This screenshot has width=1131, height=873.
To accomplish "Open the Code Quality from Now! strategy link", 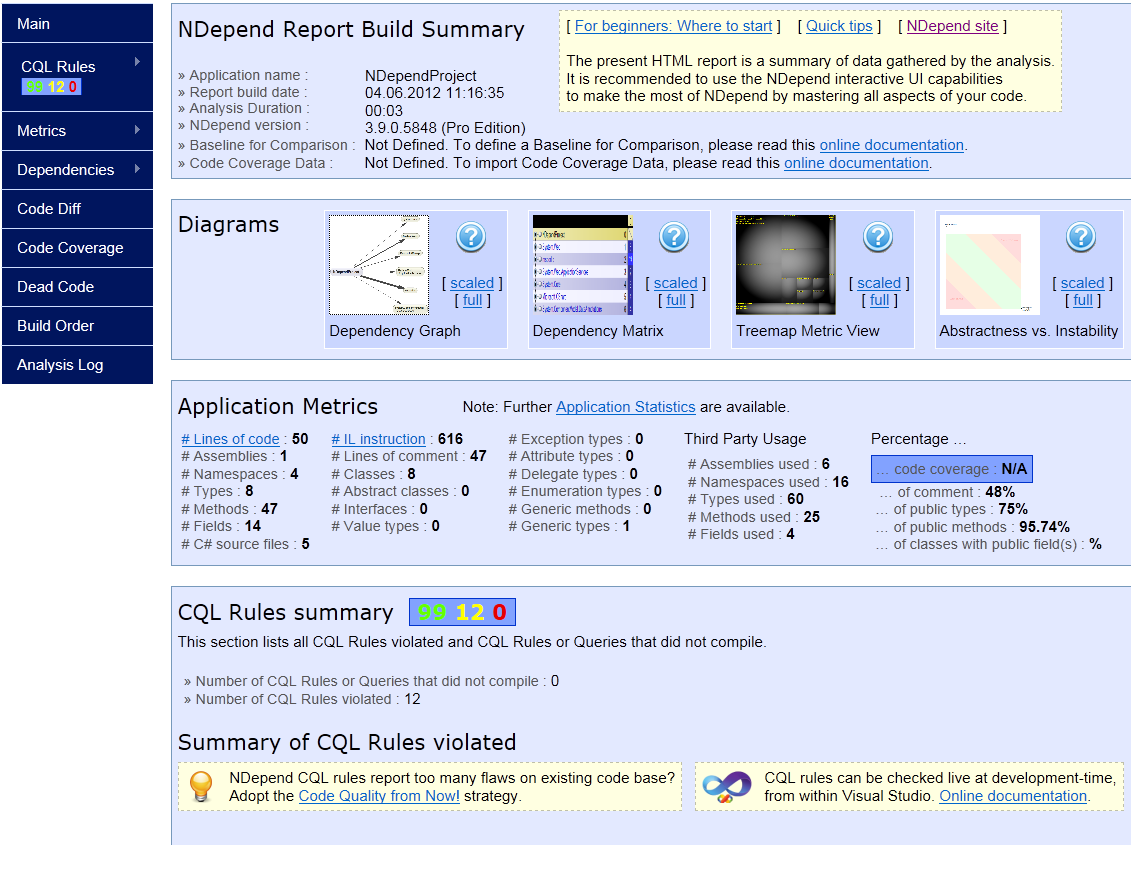I will pos(378,796).
